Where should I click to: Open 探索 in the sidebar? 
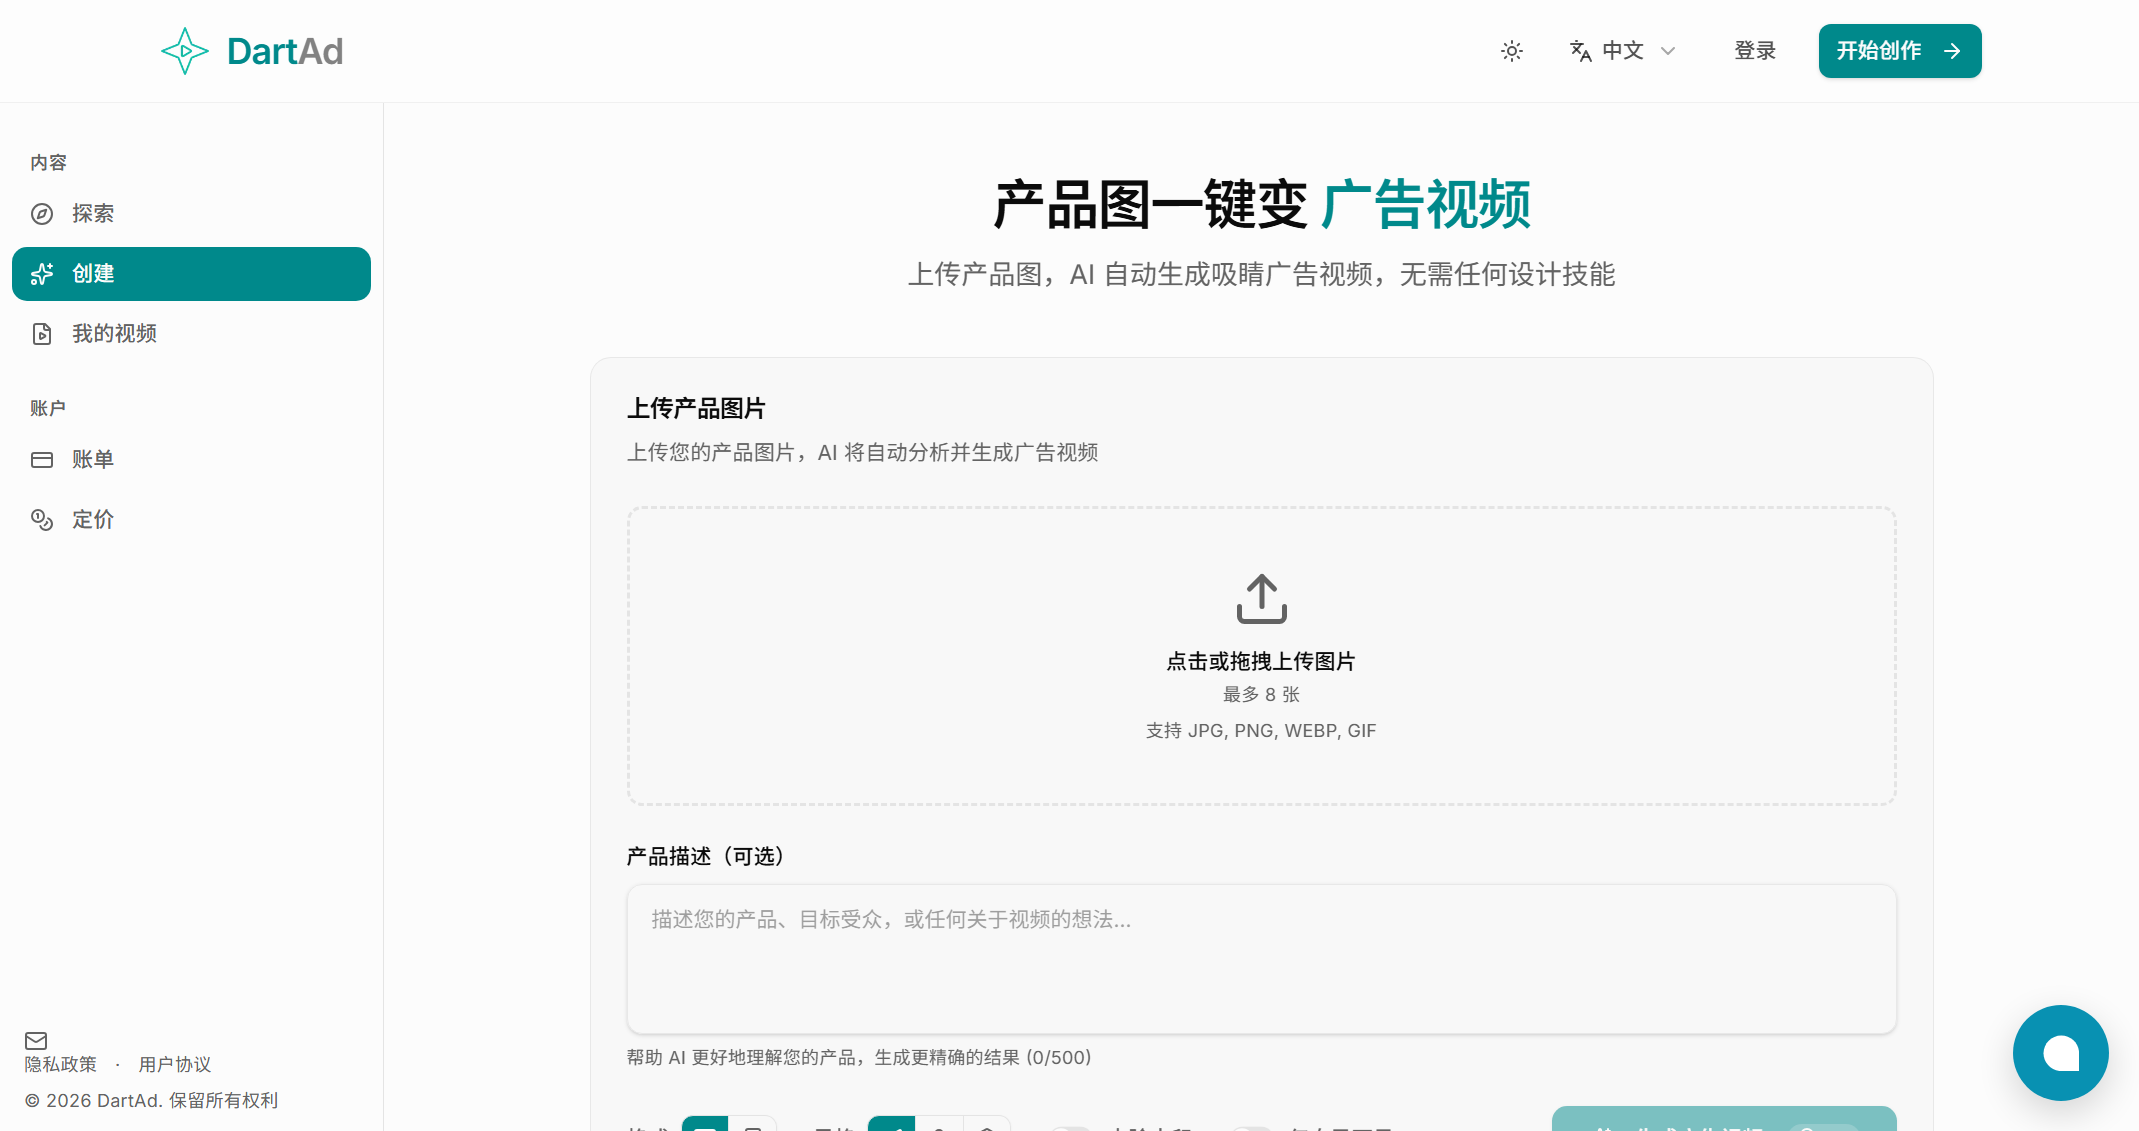click(x=191, y=214)
